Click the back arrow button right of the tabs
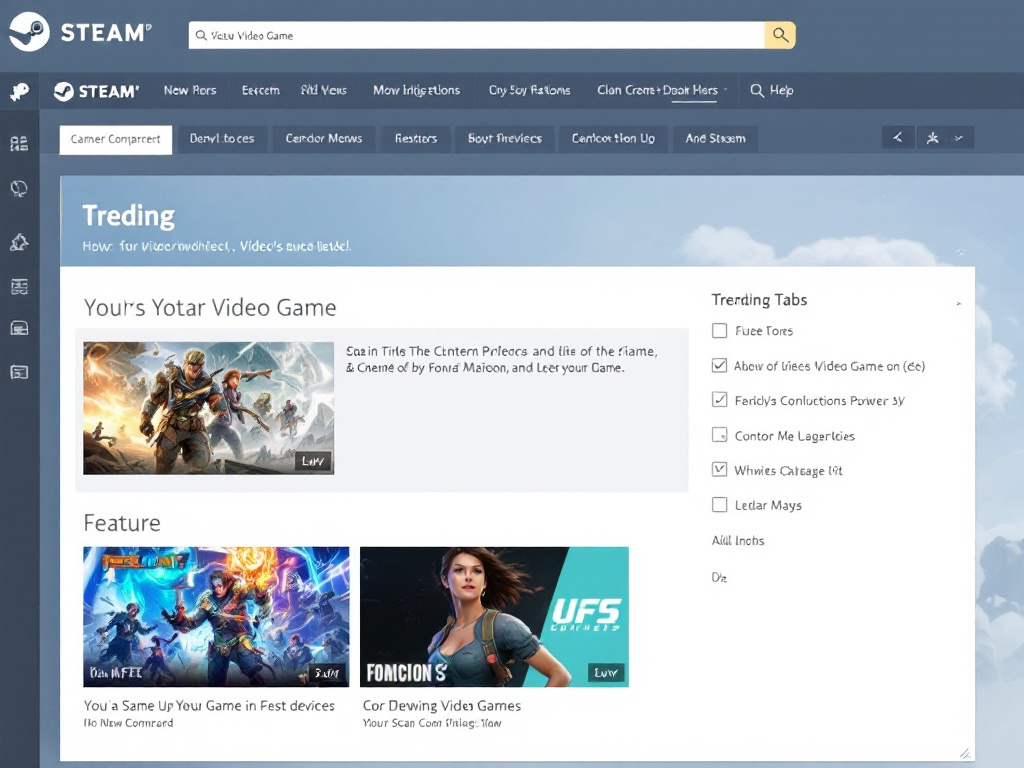The width and height of the screenshot is (1024, 768). point(898,138)
